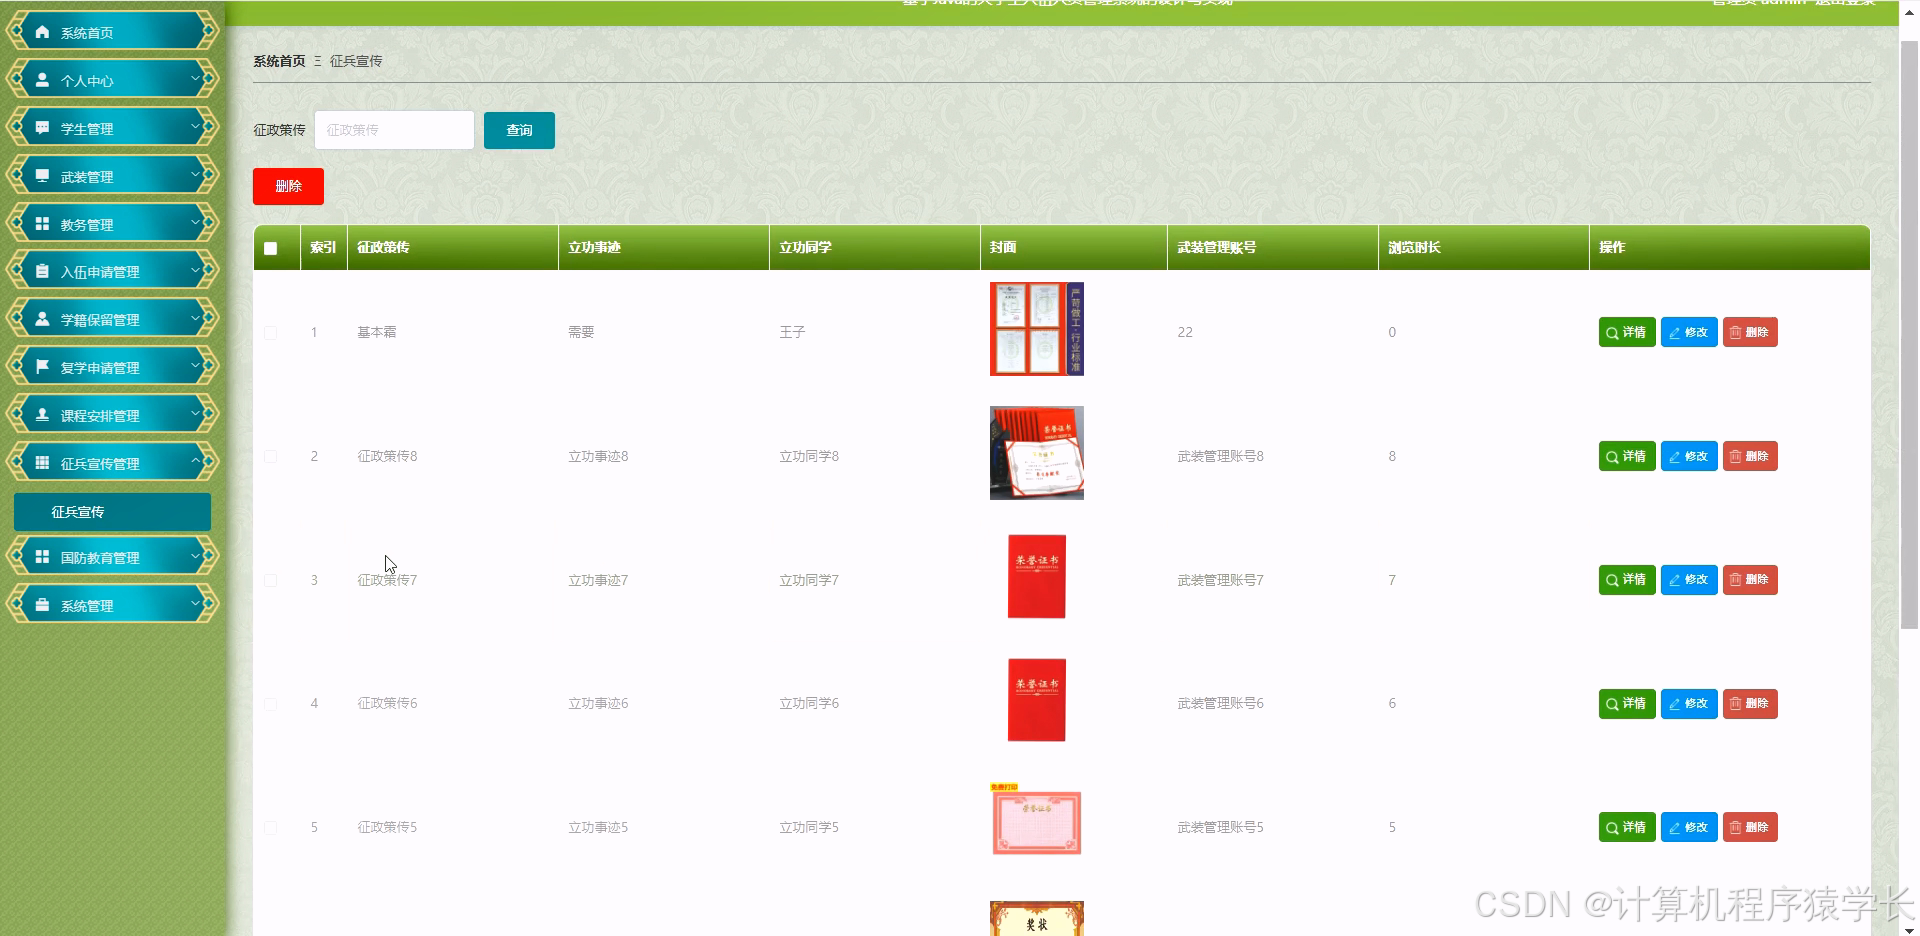The image size is (1920, 936).
Task: Open 详情 for row 征政策传8
Action: coord(1627,456)
